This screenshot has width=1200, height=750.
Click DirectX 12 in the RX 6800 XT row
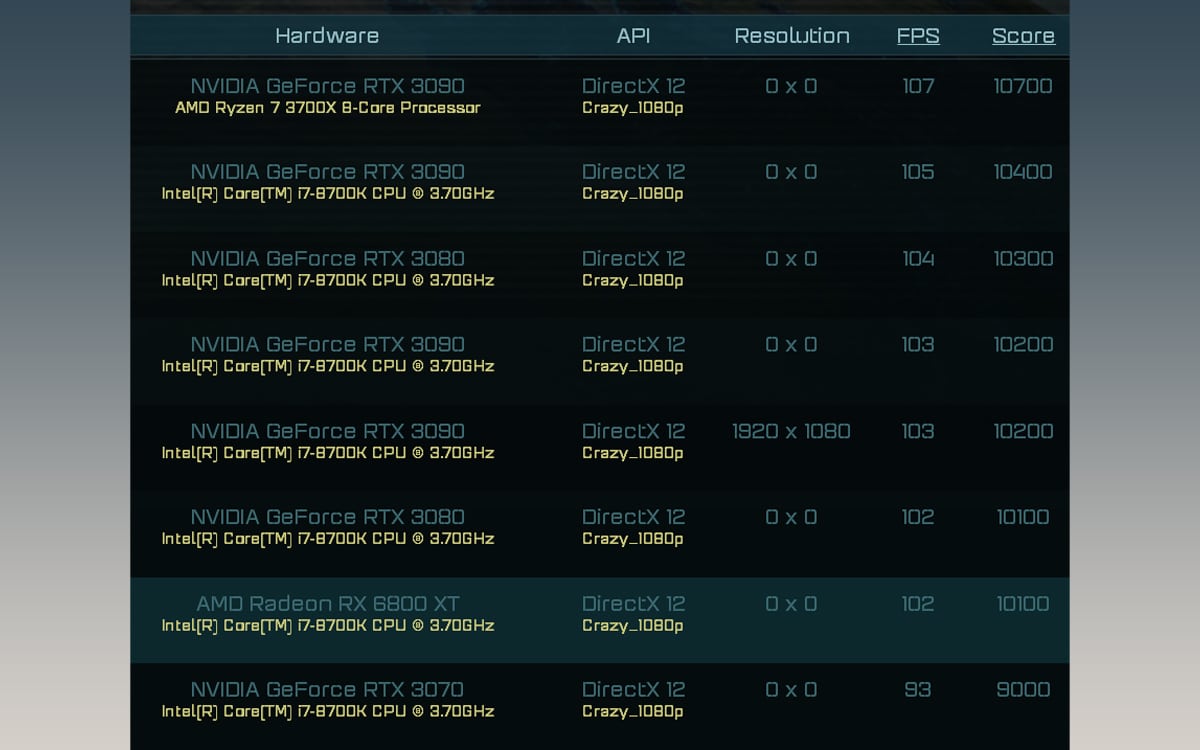tap(633, 604)
